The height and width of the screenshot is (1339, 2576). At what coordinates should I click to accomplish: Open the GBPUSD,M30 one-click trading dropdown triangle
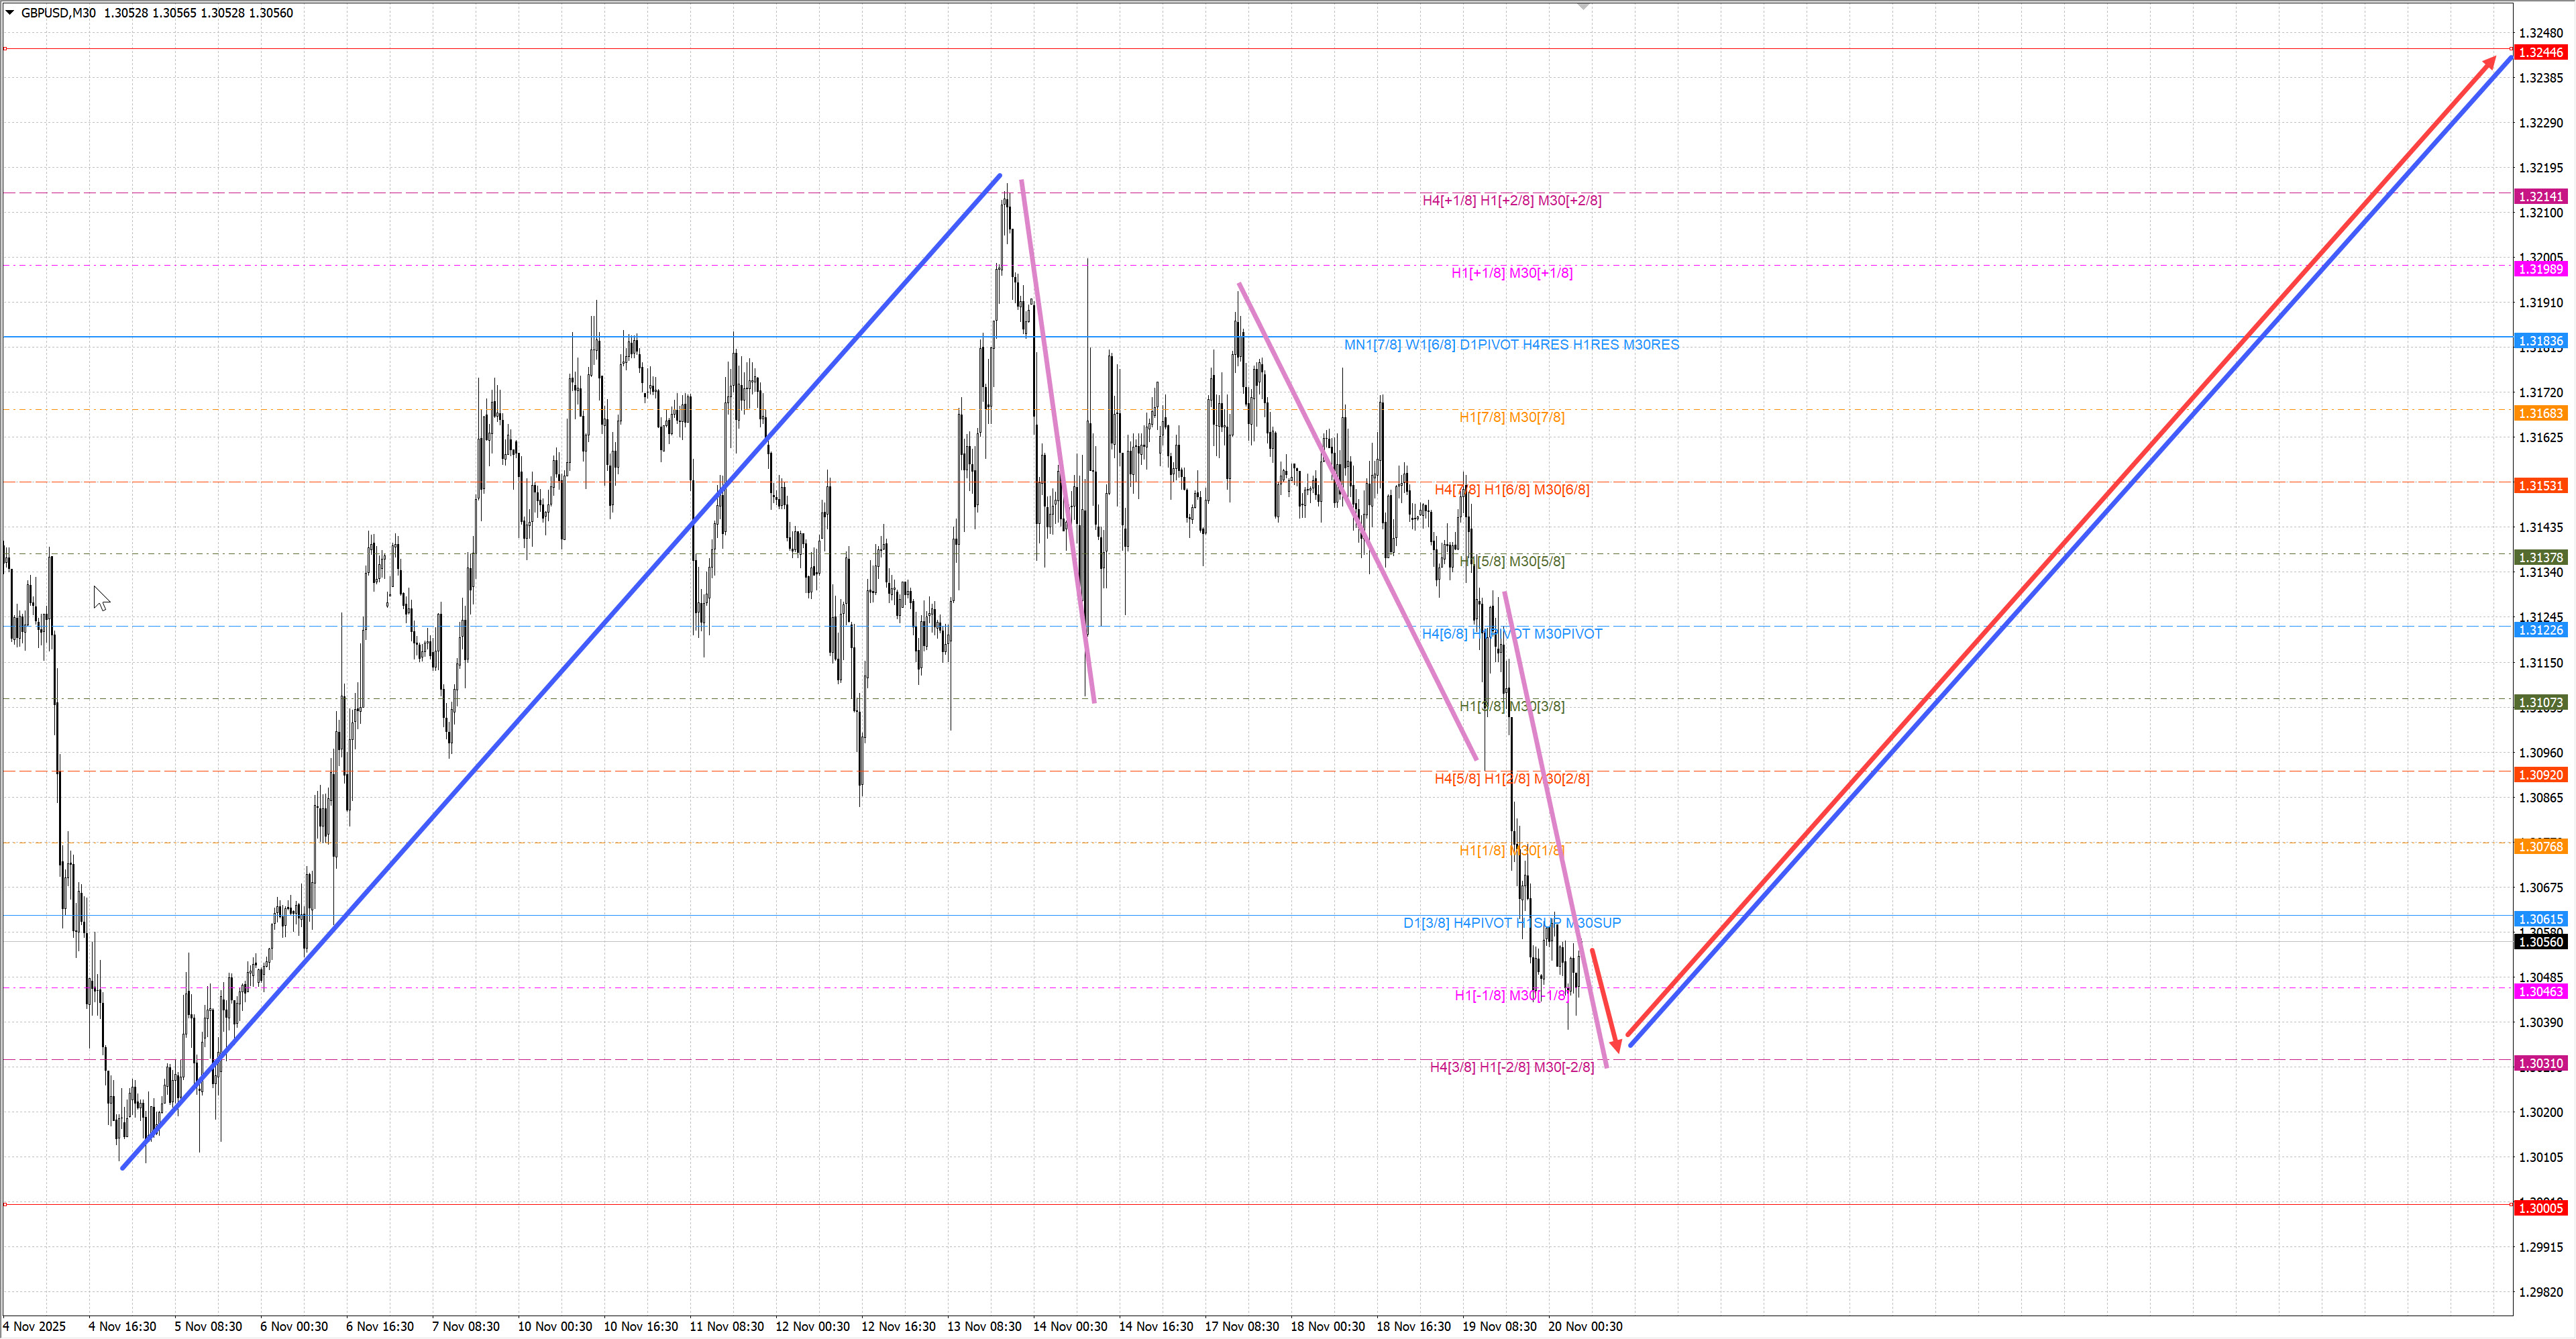10,13
